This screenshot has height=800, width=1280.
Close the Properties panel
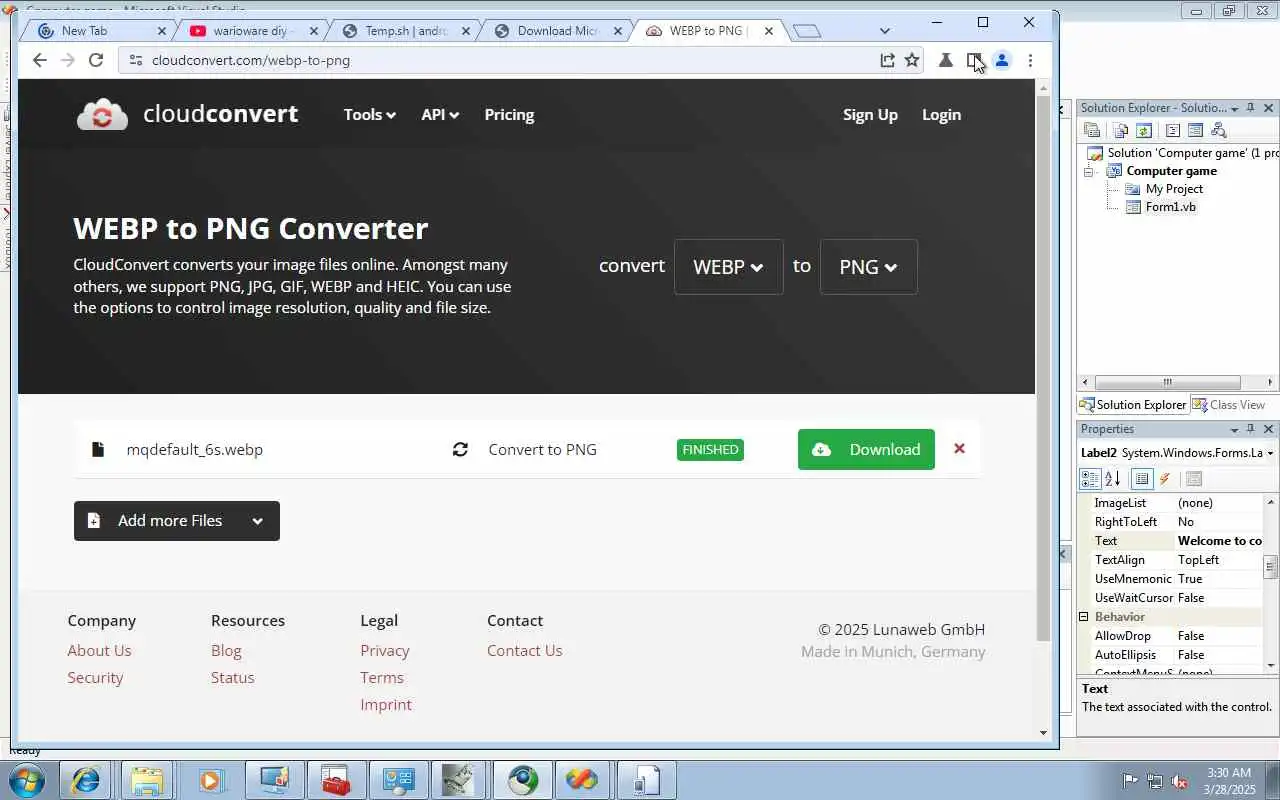tap(1268, 429)
